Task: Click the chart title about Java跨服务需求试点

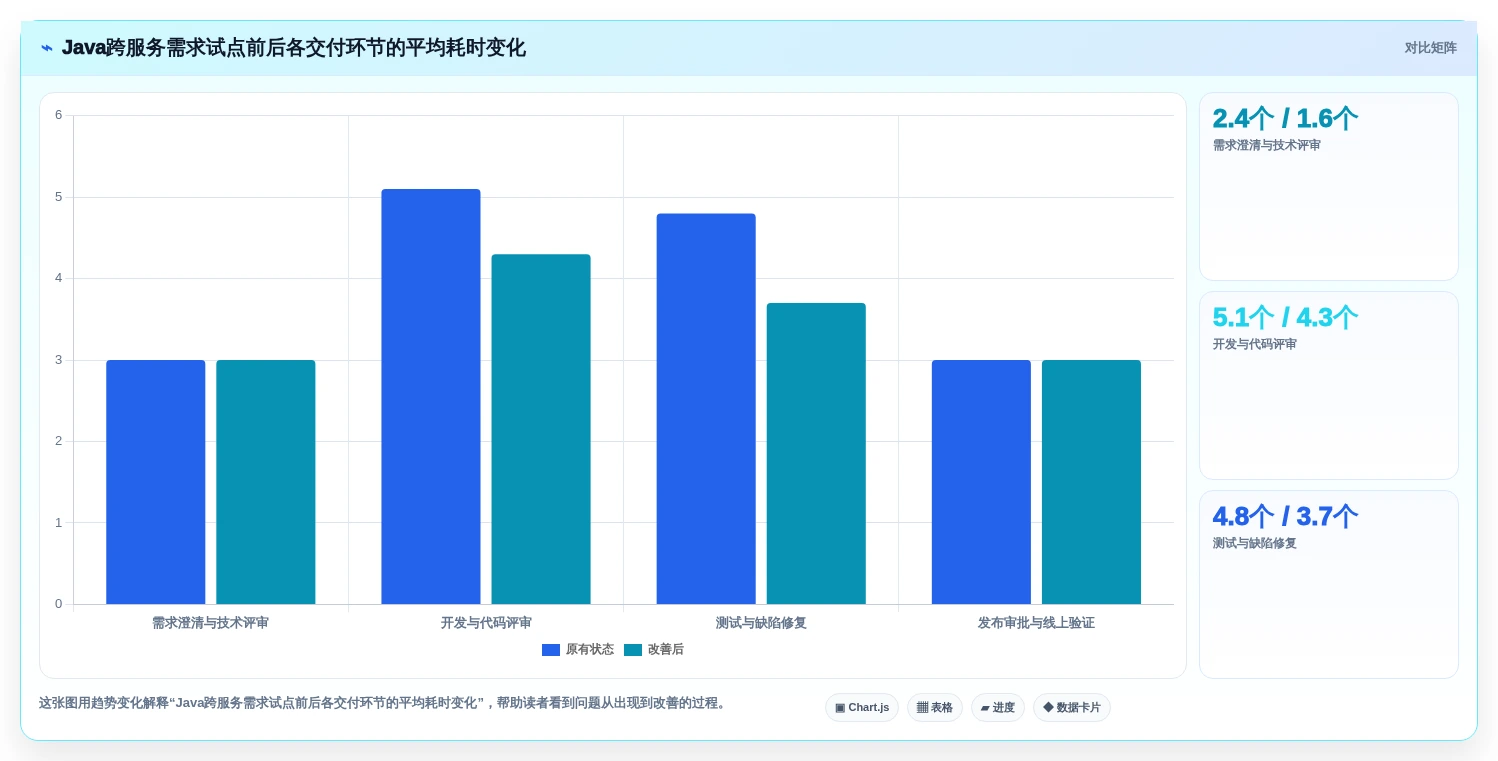Action: tap(294, 48)
